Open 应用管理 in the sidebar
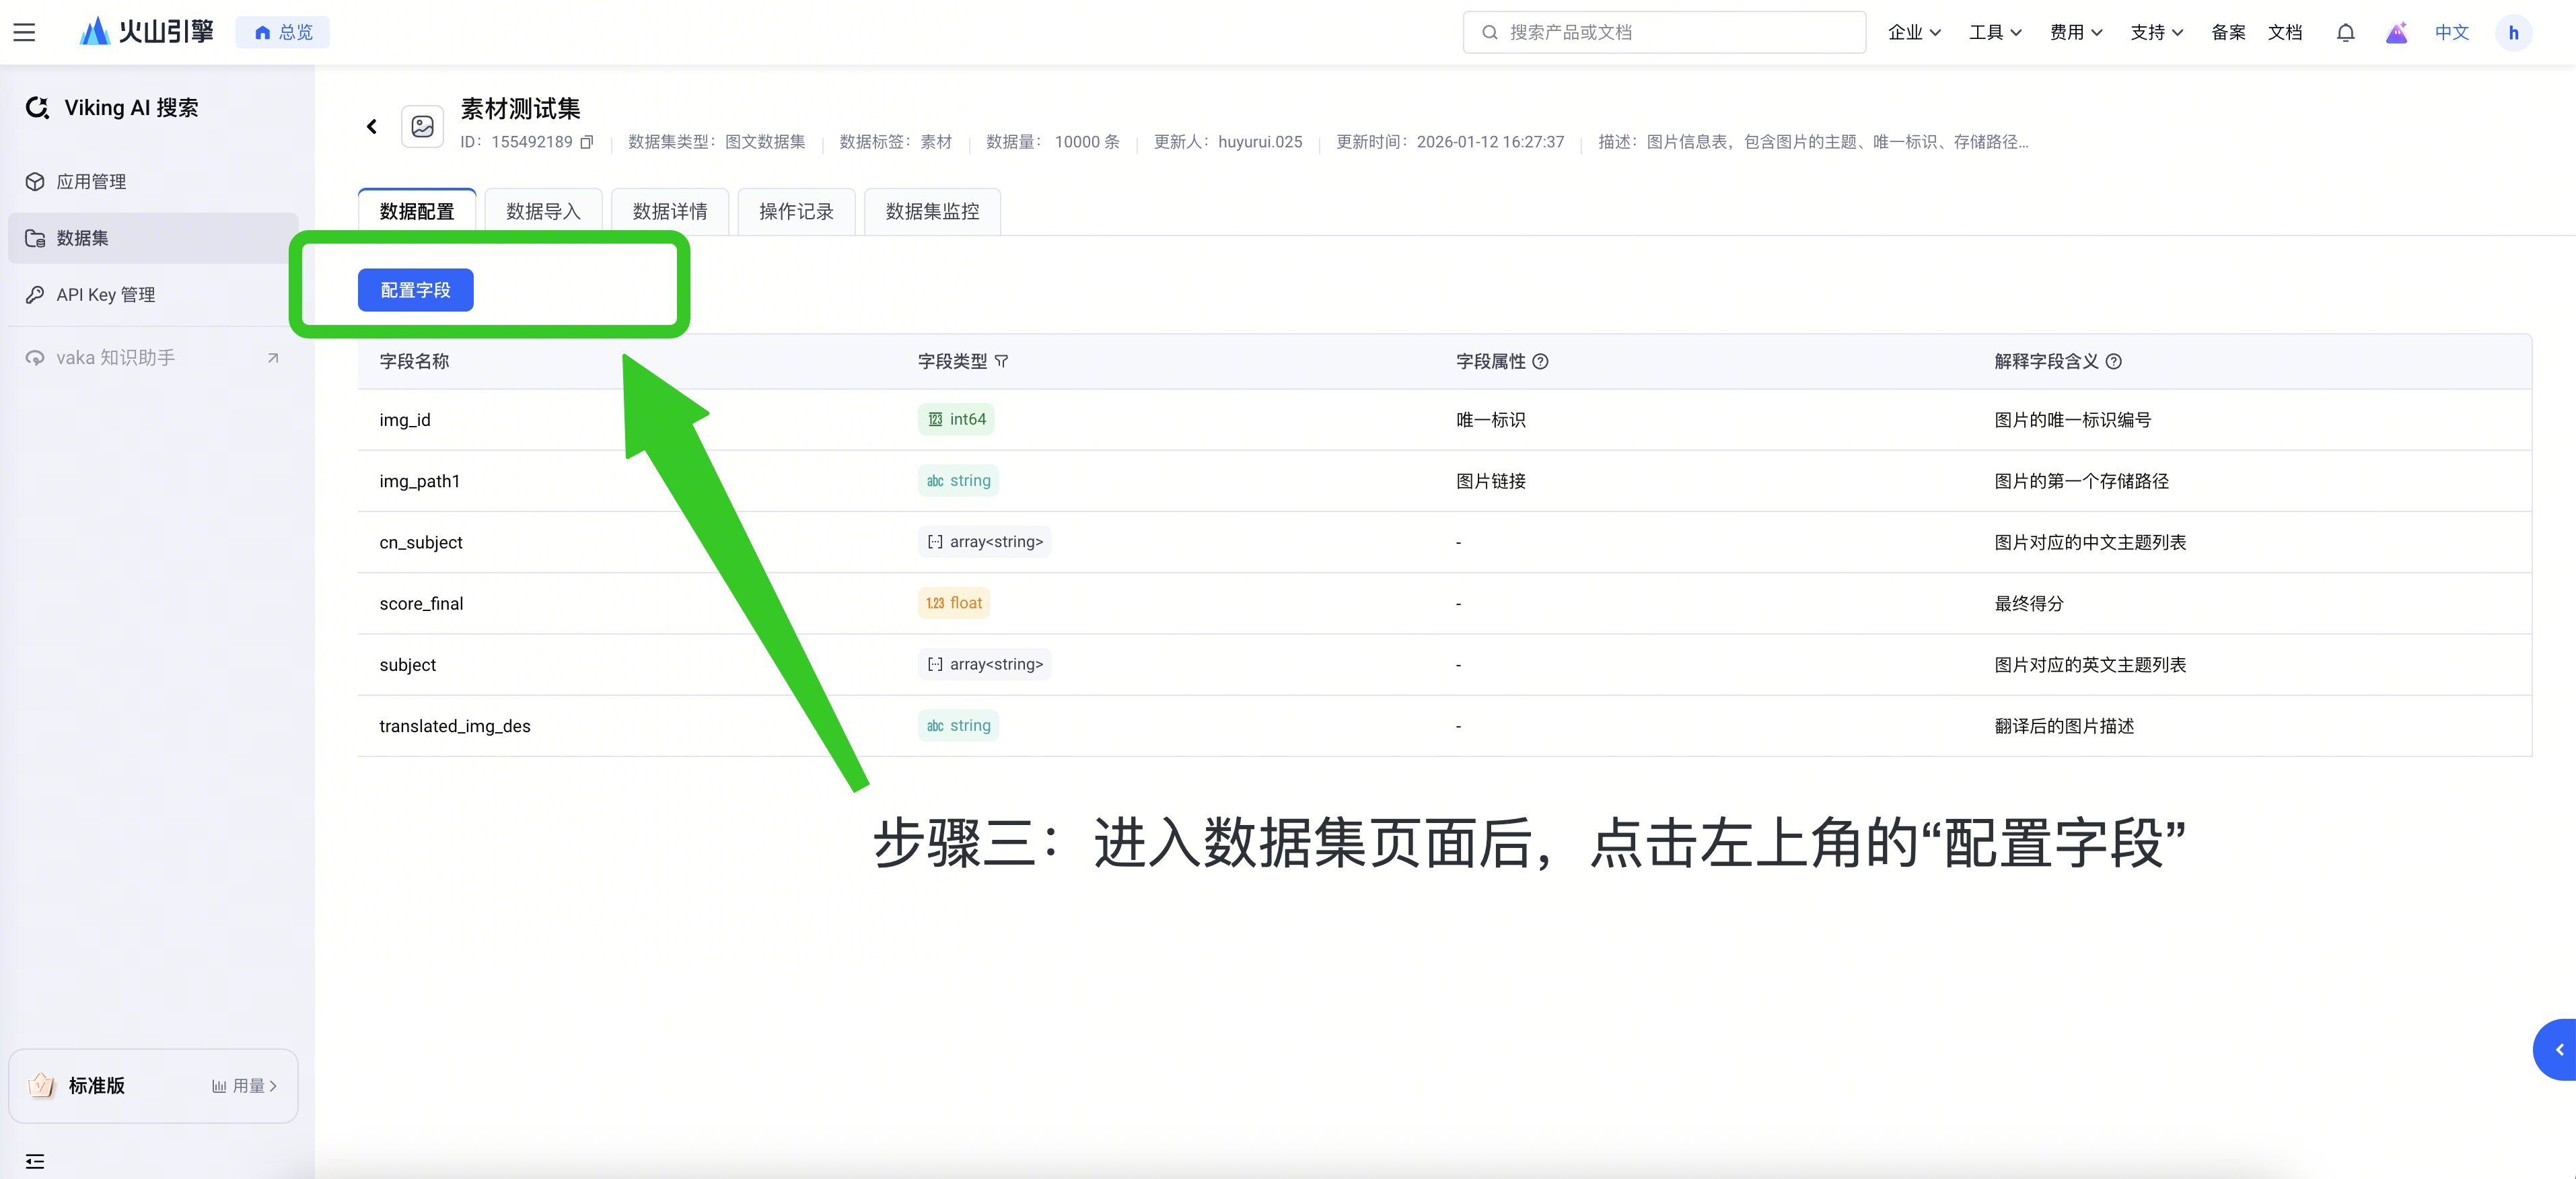Viewport: 2576px width, 1179px height. (91, 181)
